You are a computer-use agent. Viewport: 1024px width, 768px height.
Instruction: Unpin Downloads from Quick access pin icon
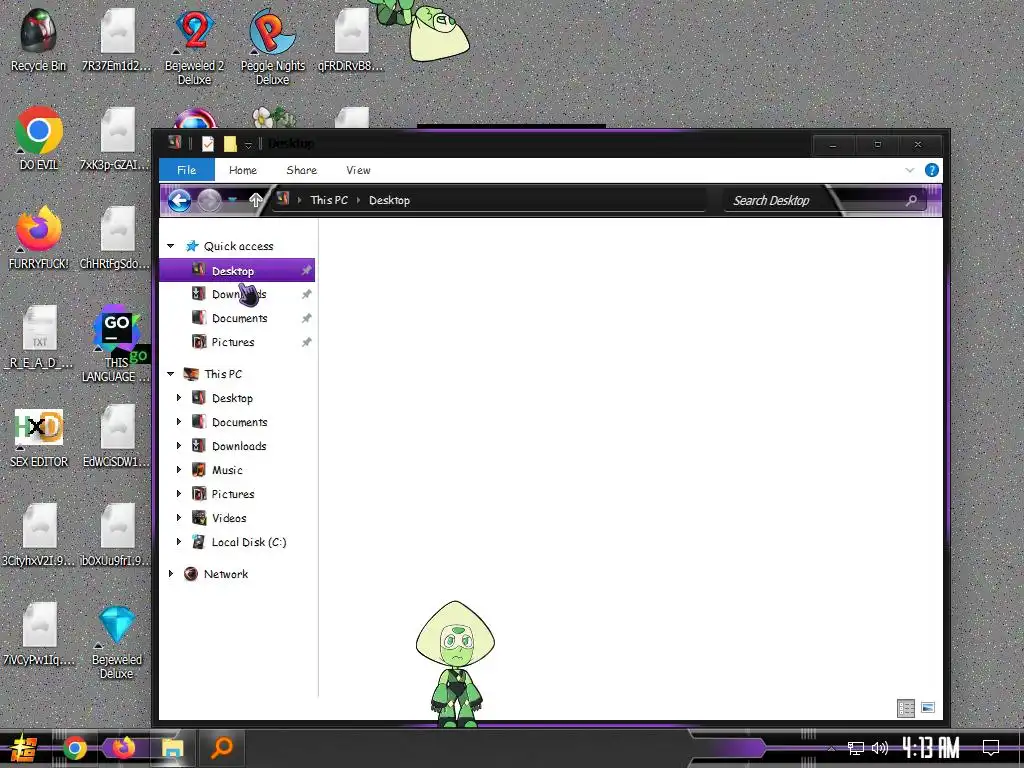coord(306,295)
